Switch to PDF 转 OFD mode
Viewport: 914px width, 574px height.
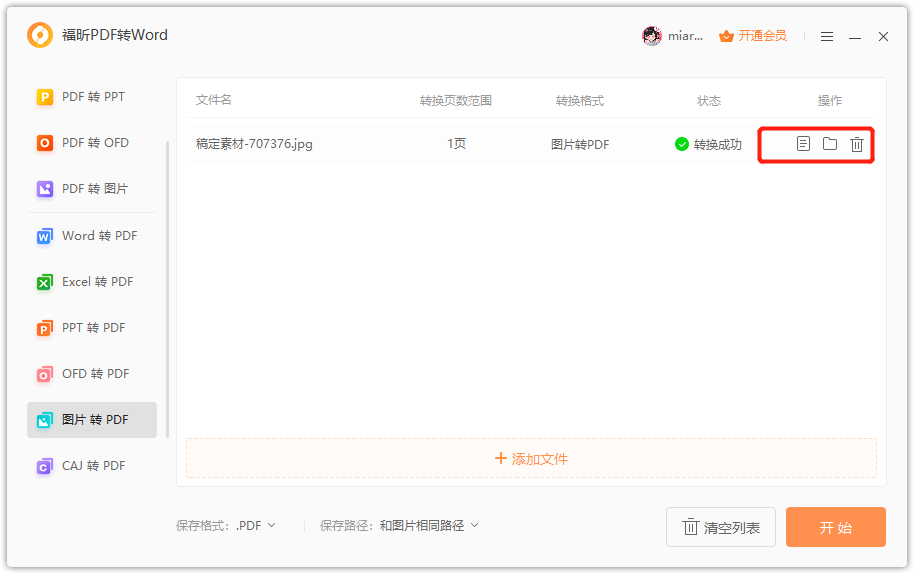[92, 143]
